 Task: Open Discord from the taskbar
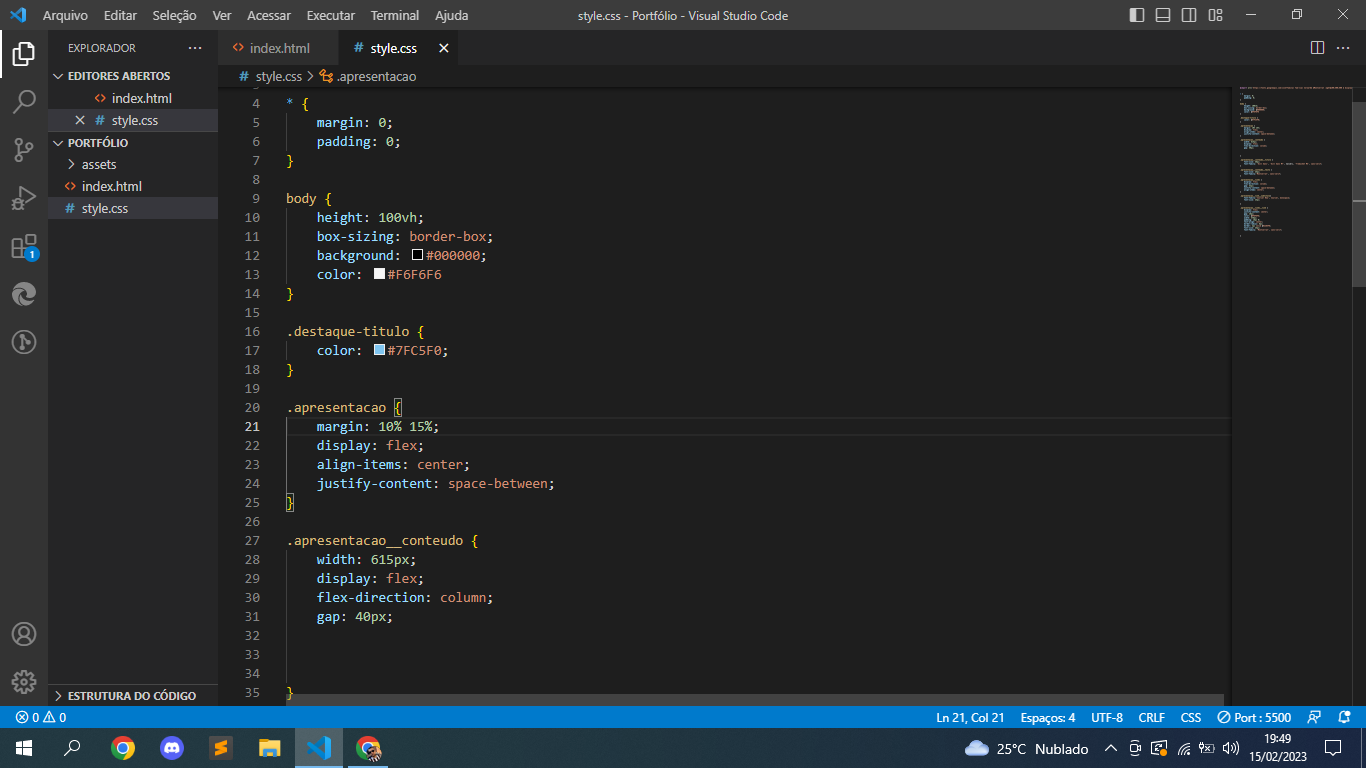tap(172, 748)
